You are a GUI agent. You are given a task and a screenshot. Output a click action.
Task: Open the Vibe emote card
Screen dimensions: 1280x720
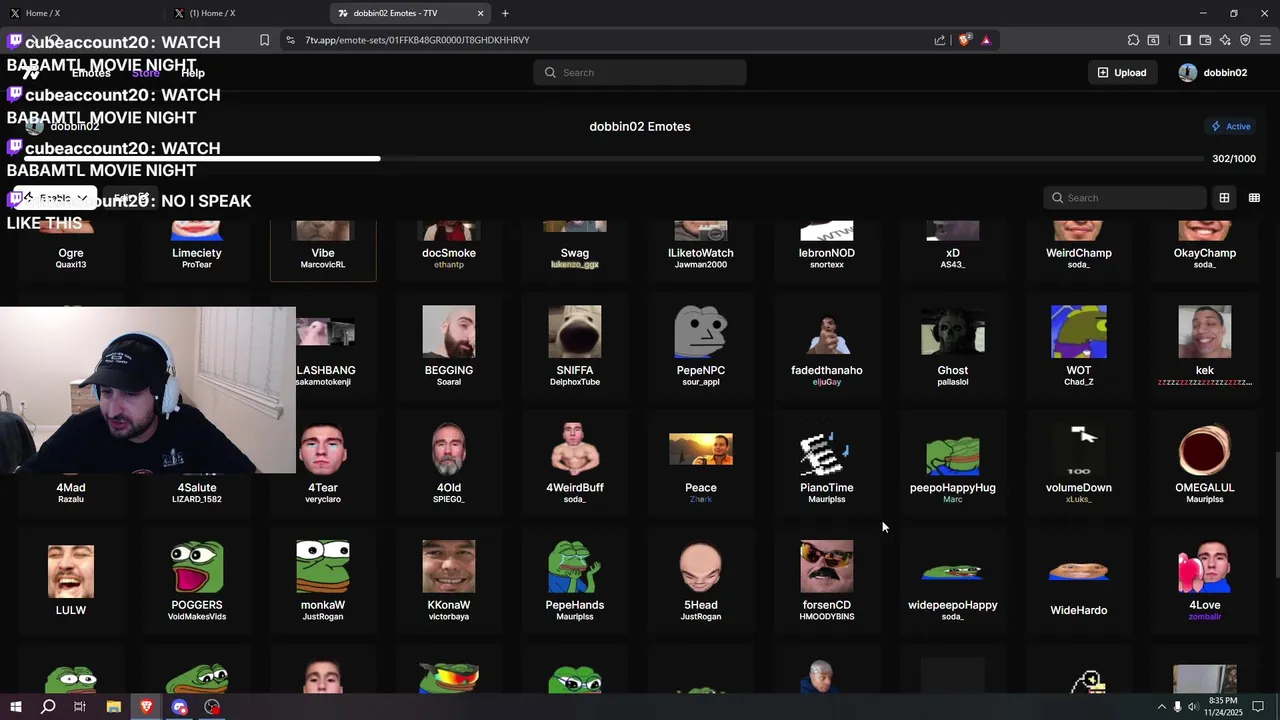point(323,251)
